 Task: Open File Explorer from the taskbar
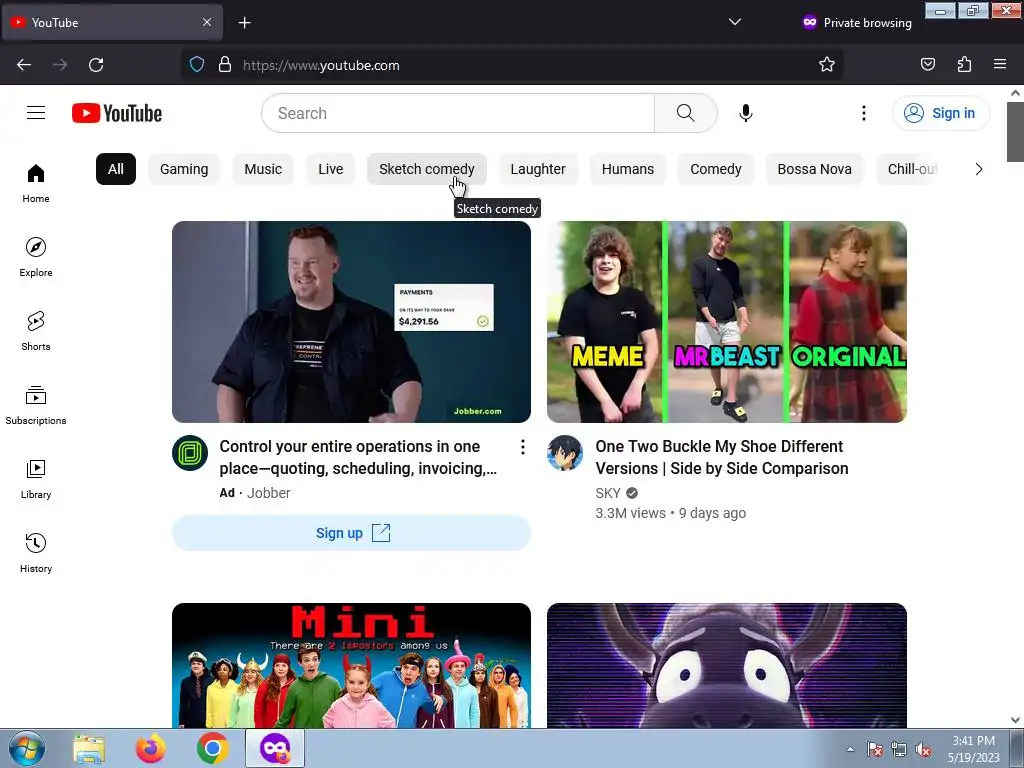point(89,748)
